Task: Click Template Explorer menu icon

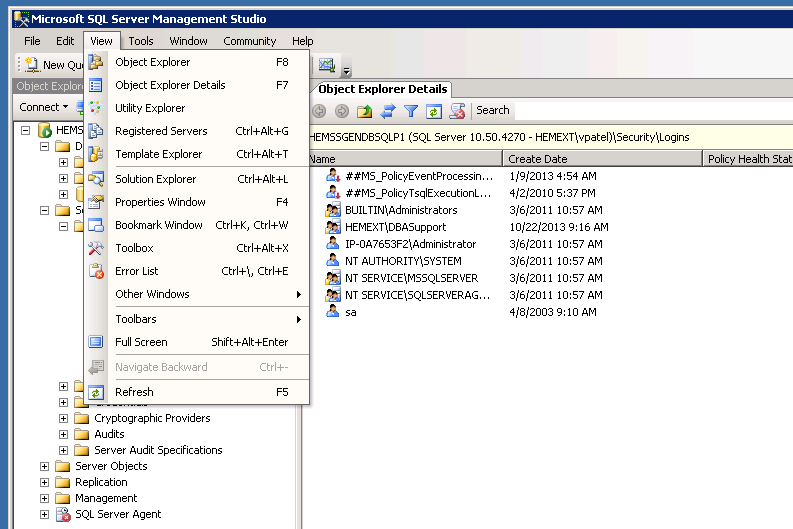Action: (x=96, y=154)
